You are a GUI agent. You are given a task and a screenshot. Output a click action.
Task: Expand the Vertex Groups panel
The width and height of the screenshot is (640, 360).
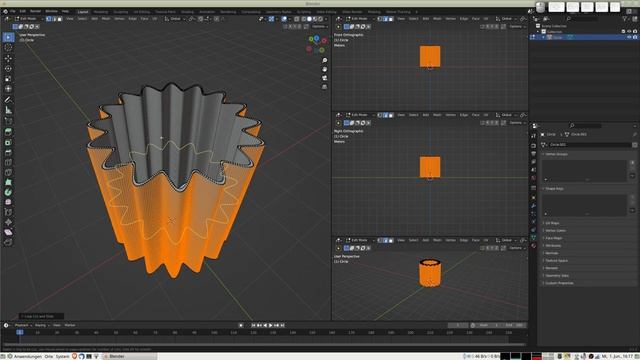click(x=556, y=154)
